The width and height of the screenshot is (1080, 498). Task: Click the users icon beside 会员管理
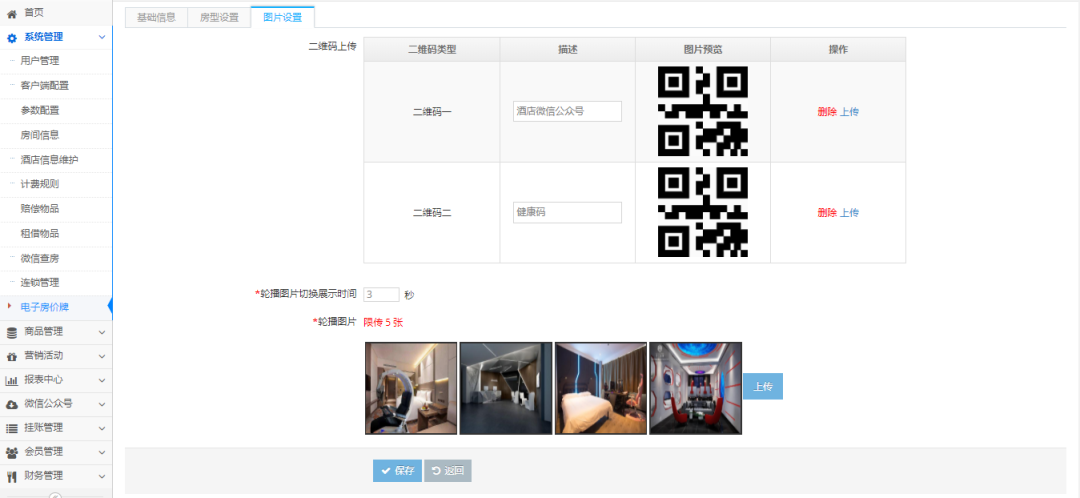click(x=12, y=453)
